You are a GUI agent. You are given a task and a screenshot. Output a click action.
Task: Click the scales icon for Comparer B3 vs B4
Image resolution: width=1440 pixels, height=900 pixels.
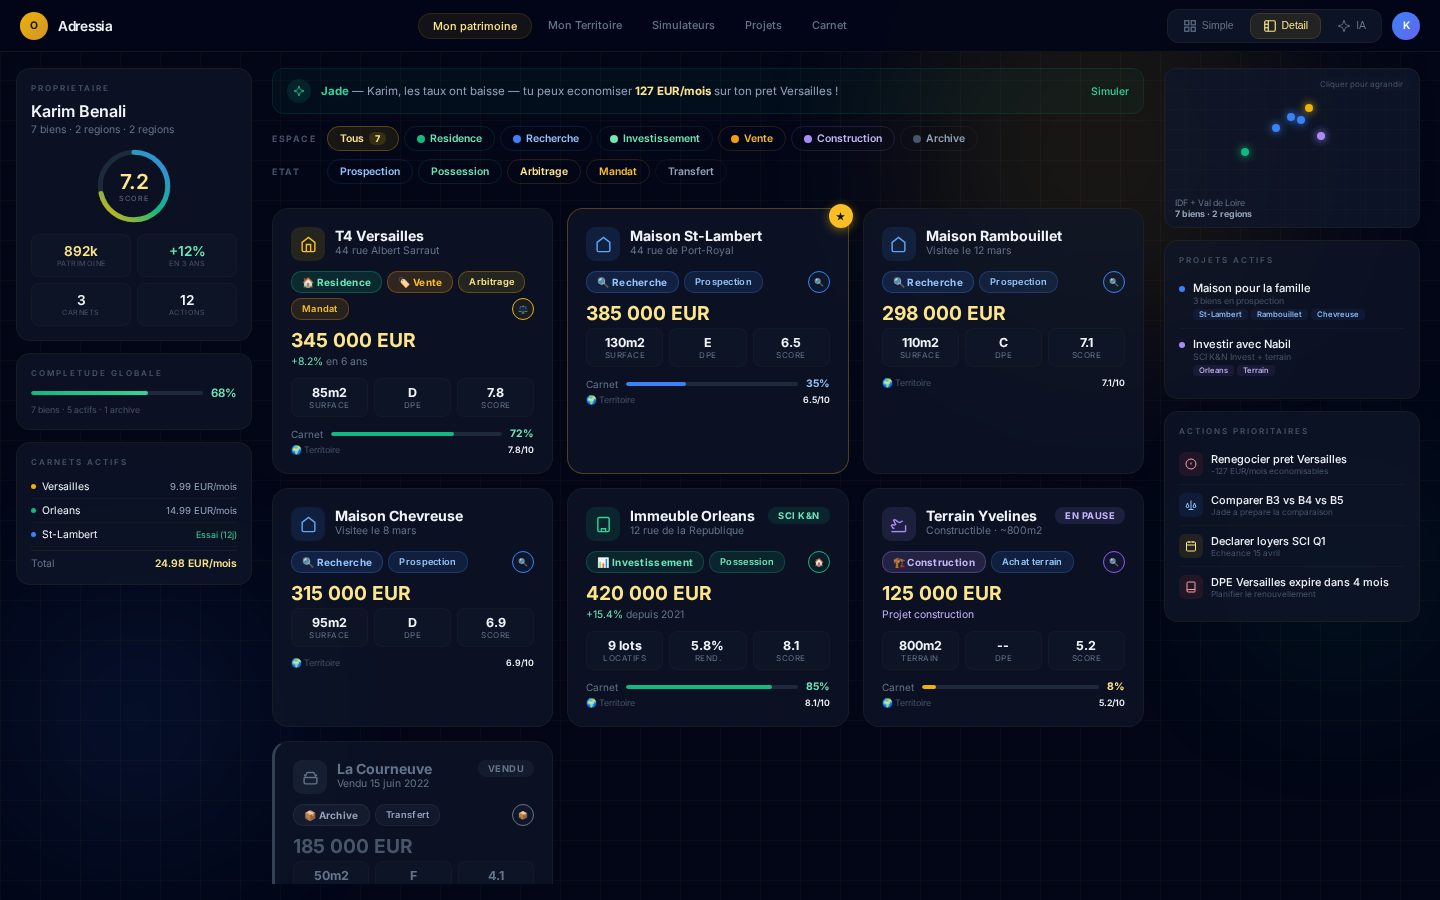[1191, 505]
